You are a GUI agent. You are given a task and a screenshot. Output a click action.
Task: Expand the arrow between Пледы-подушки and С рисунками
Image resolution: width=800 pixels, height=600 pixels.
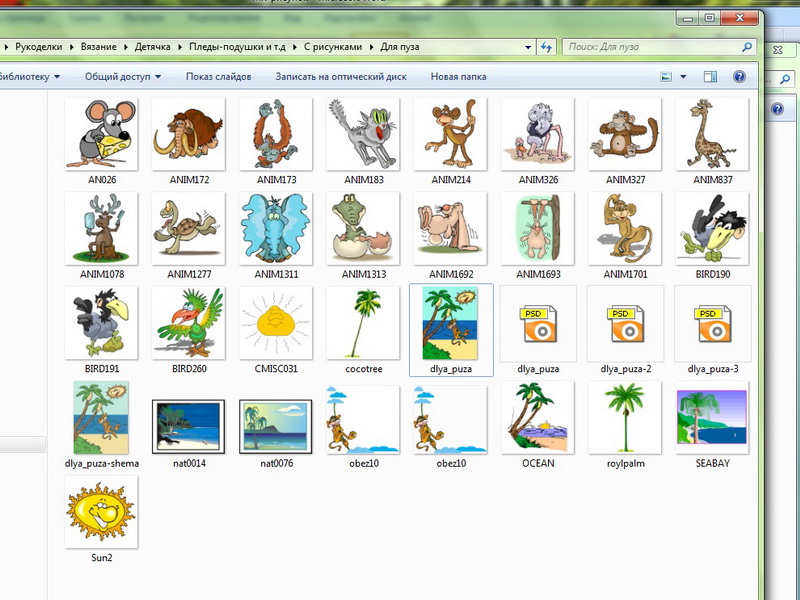295,47
